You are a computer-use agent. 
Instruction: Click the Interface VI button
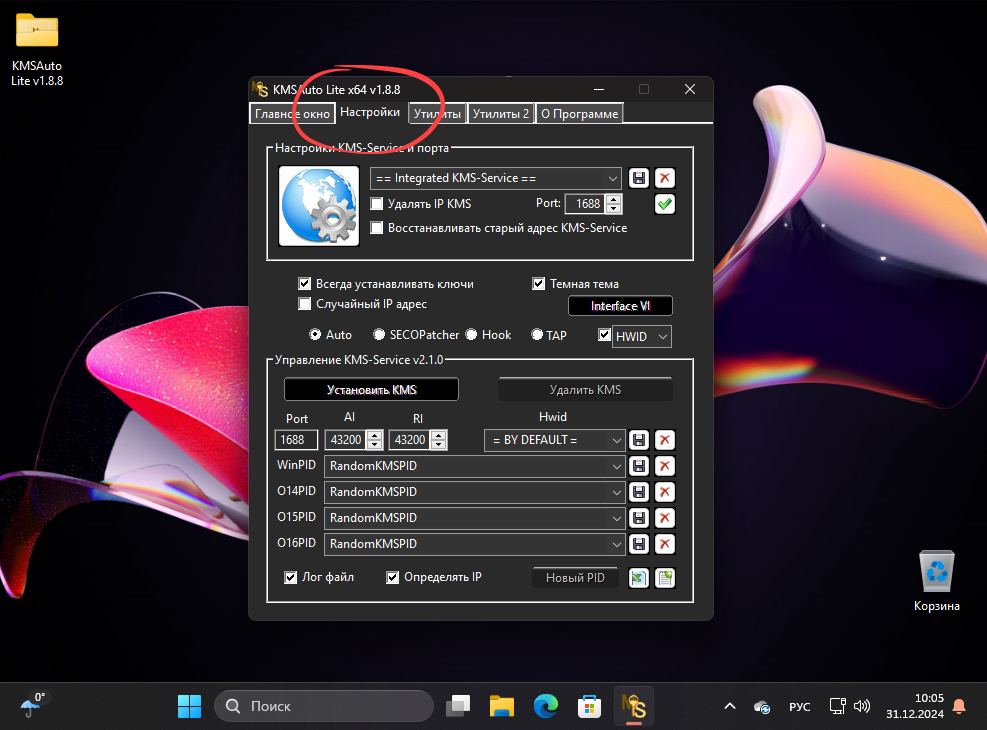click(620, 306)
